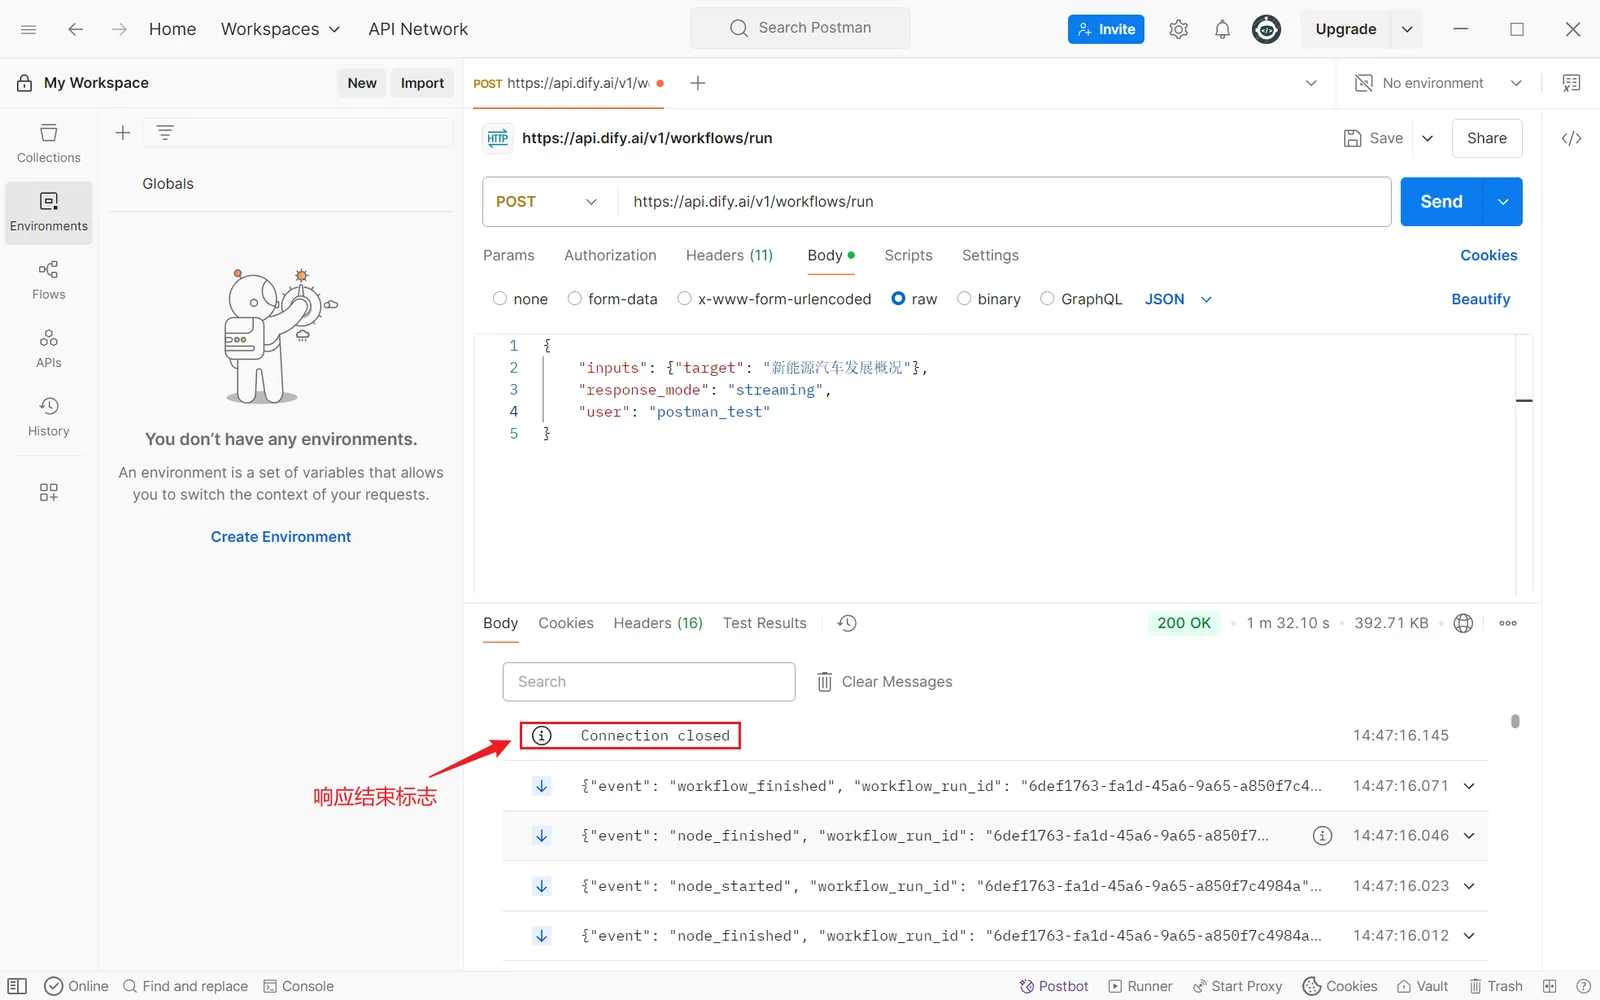Open History in the sidebar
Image resolution: width=1600 pixels, height=1000 pixels.
pyautogui.click(x=49, y=417)
